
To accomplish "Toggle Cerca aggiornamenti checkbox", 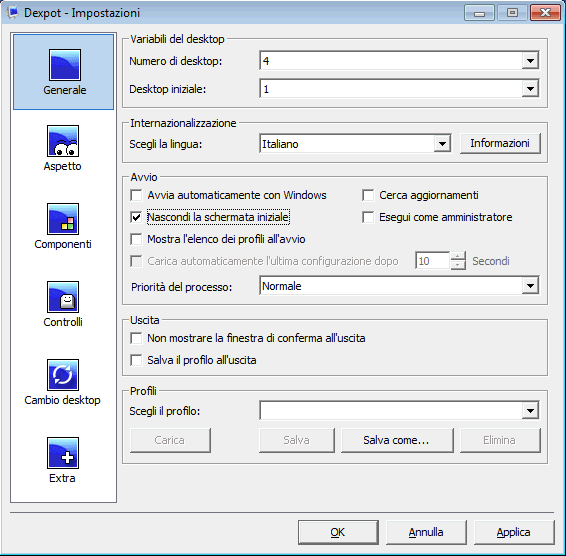I will (368, 195).
